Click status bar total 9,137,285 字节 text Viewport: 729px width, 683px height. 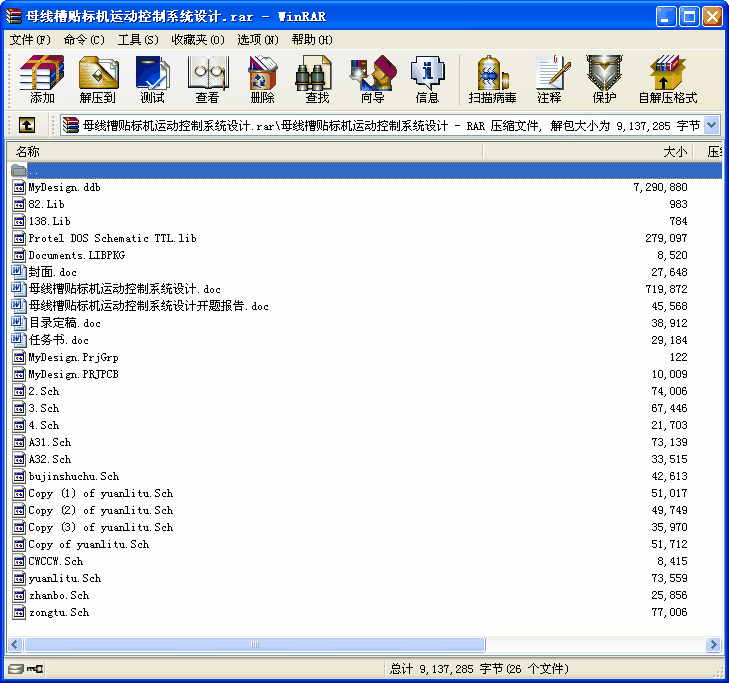(x=479, y=669)
